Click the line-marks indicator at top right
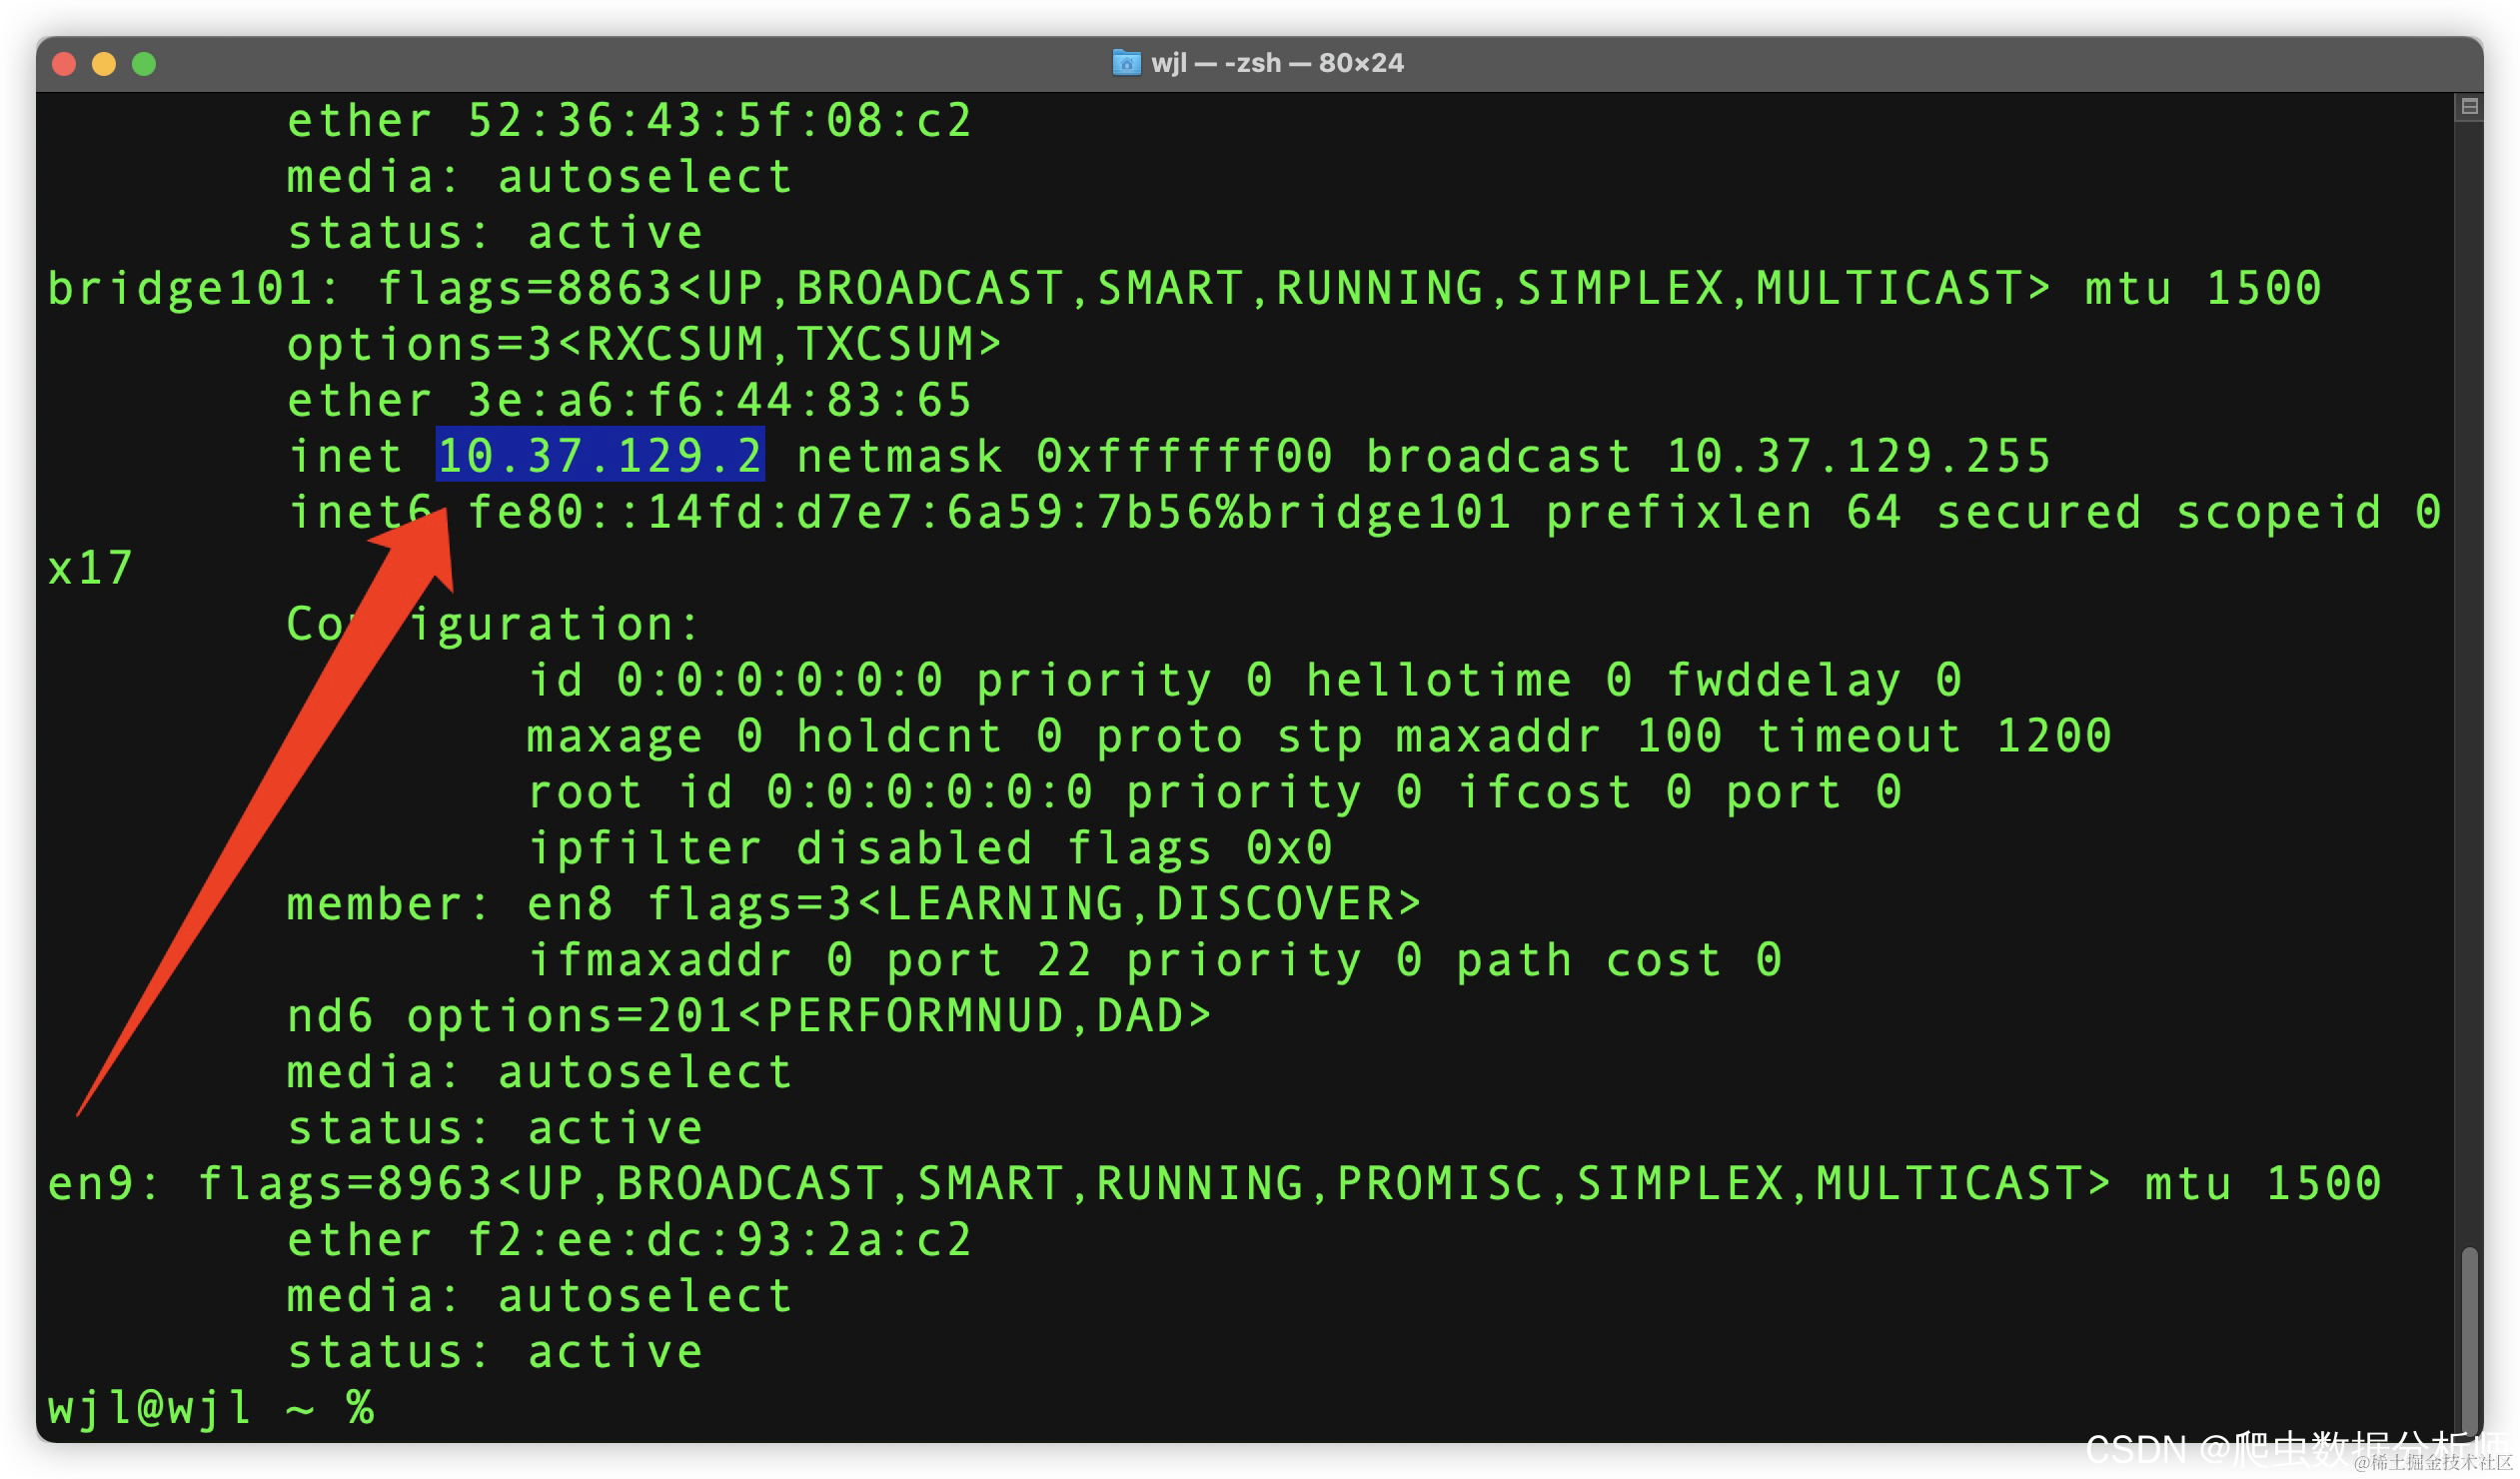Image resolution: width=2520 pixels, height=1479 pixels. [2468, 106]
